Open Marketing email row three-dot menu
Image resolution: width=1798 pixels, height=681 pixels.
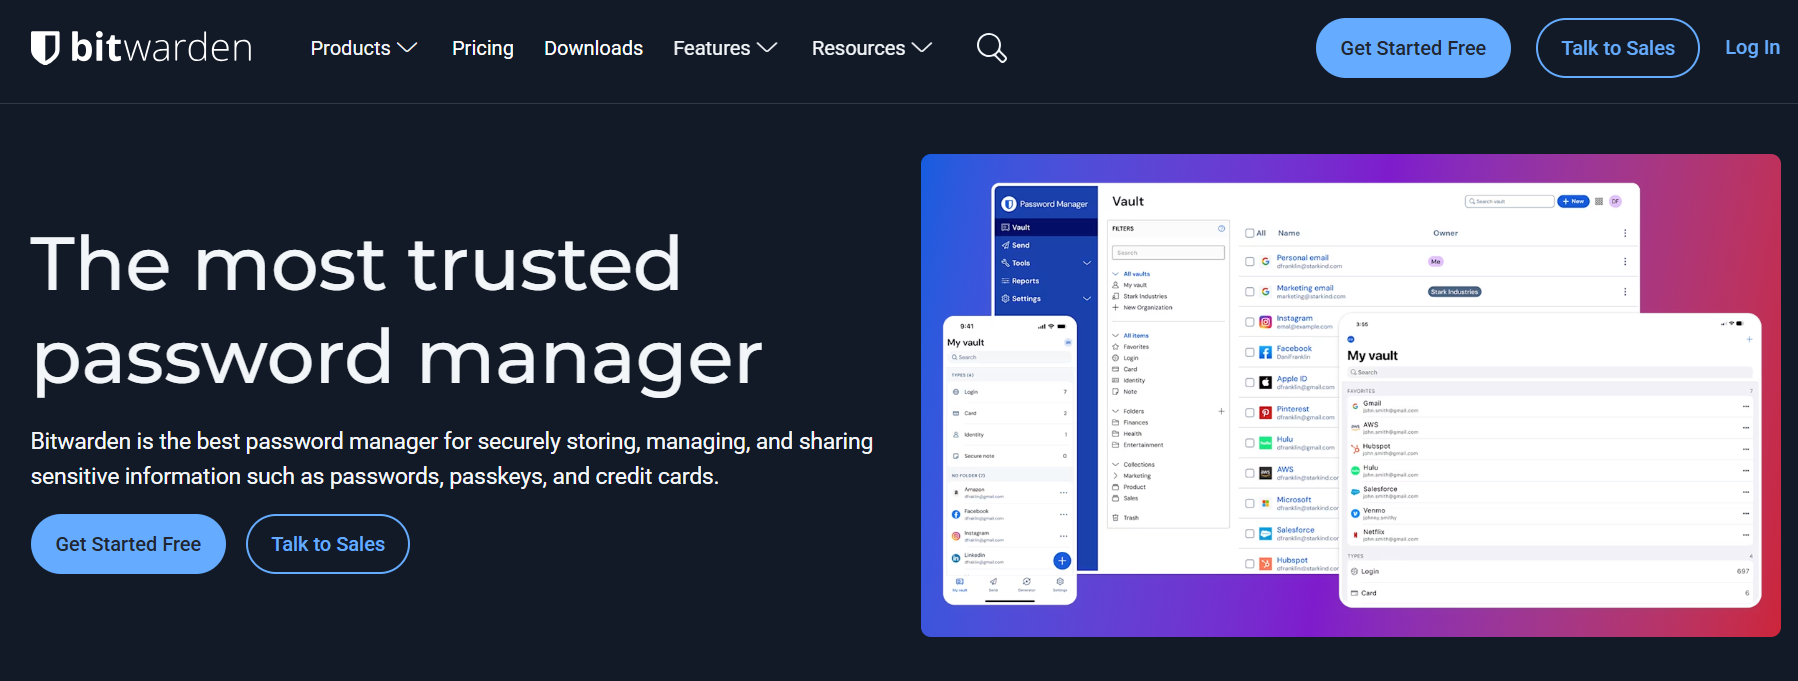(1625, 292)
